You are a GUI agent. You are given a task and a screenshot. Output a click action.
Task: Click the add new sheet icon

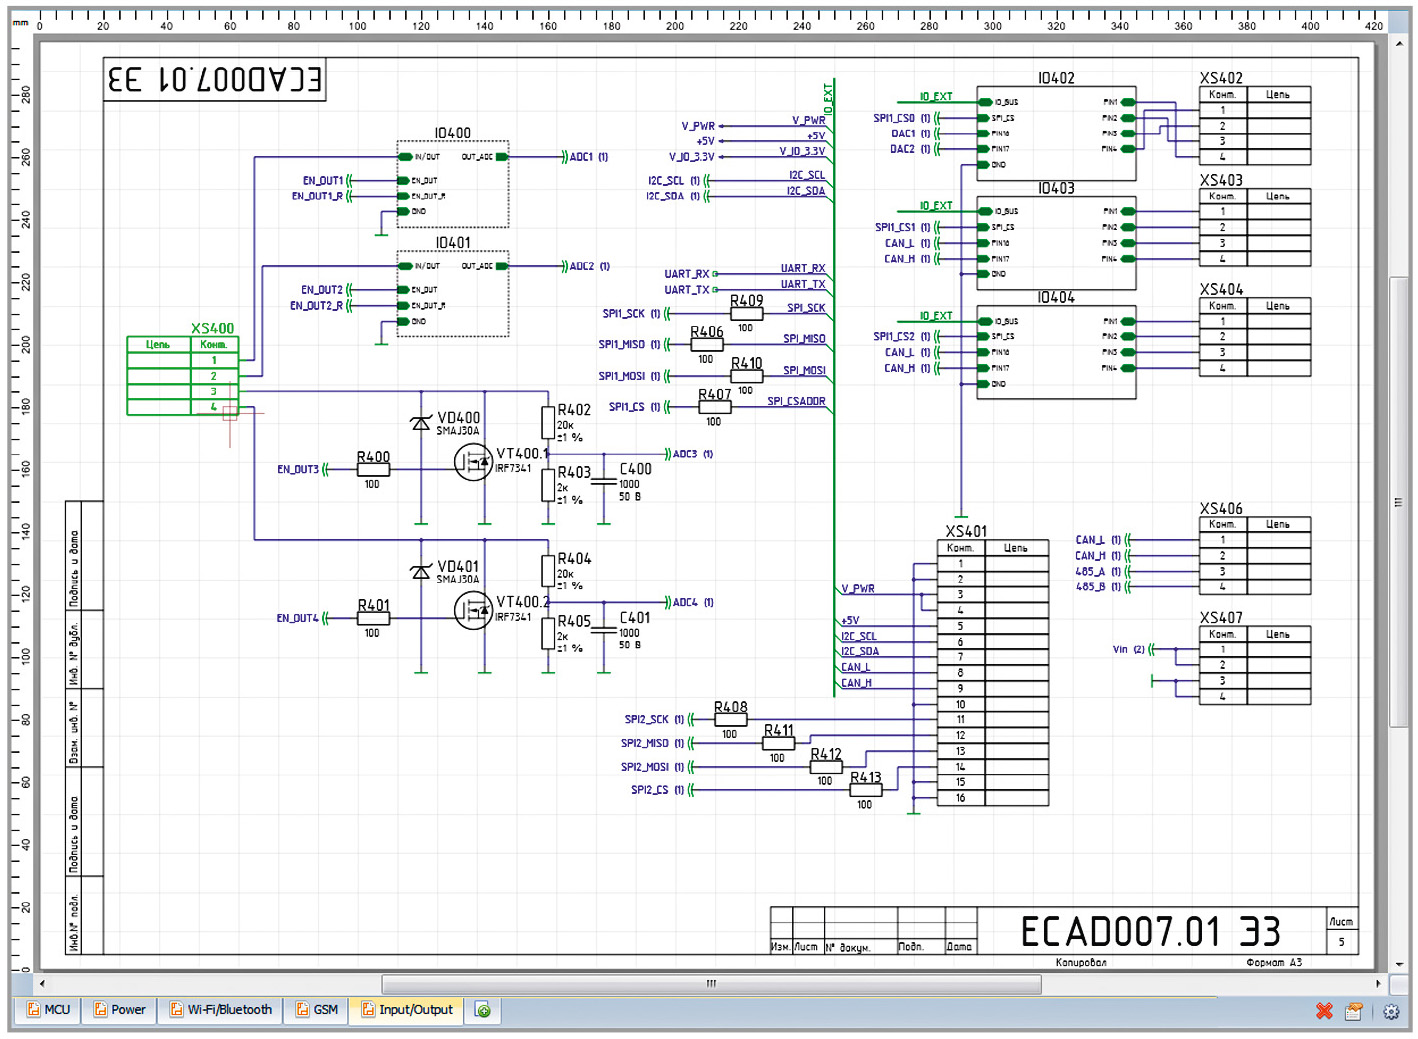pos(482,1010)
